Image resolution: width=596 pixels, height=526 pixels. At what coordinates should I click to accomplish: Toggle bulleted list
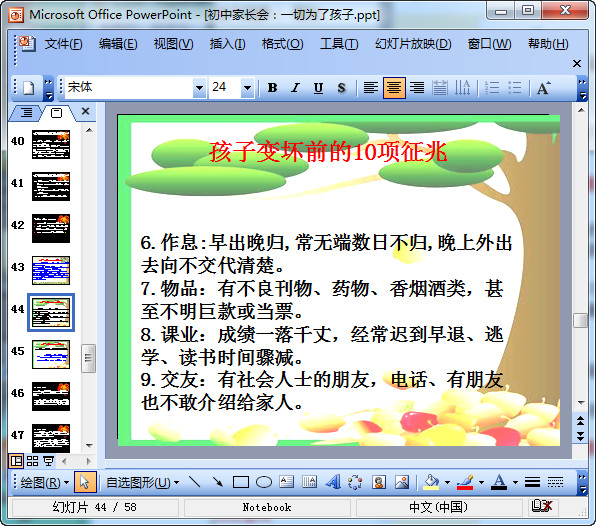click(x=515, y=88)
